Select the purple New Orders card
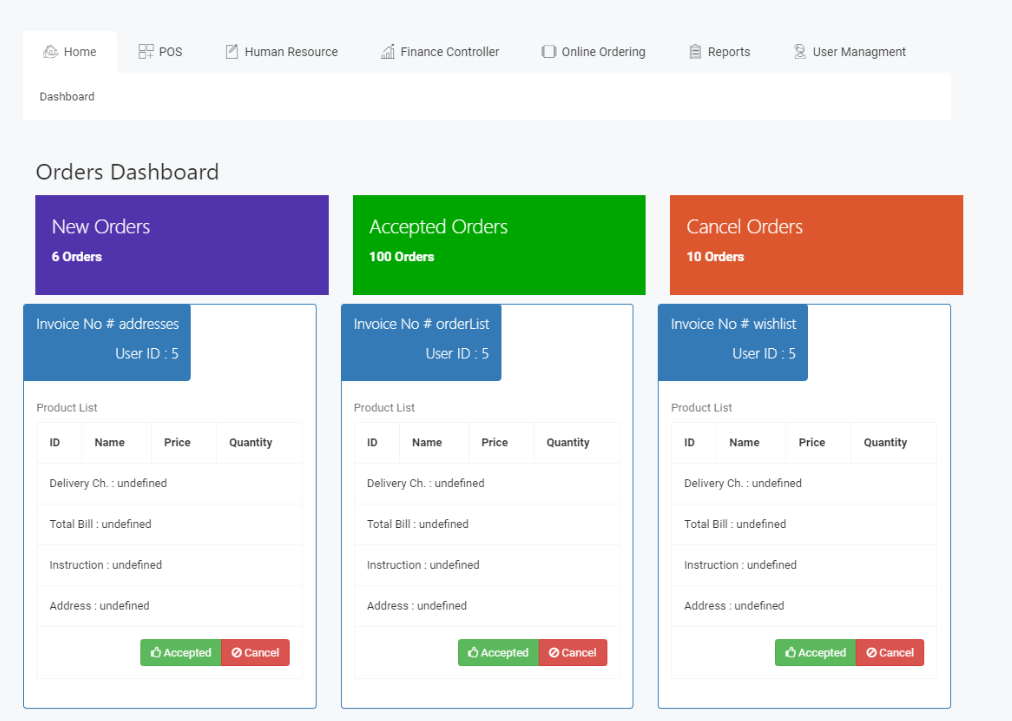This screenshot has height=721, width=1012. [x=182, y=245]
